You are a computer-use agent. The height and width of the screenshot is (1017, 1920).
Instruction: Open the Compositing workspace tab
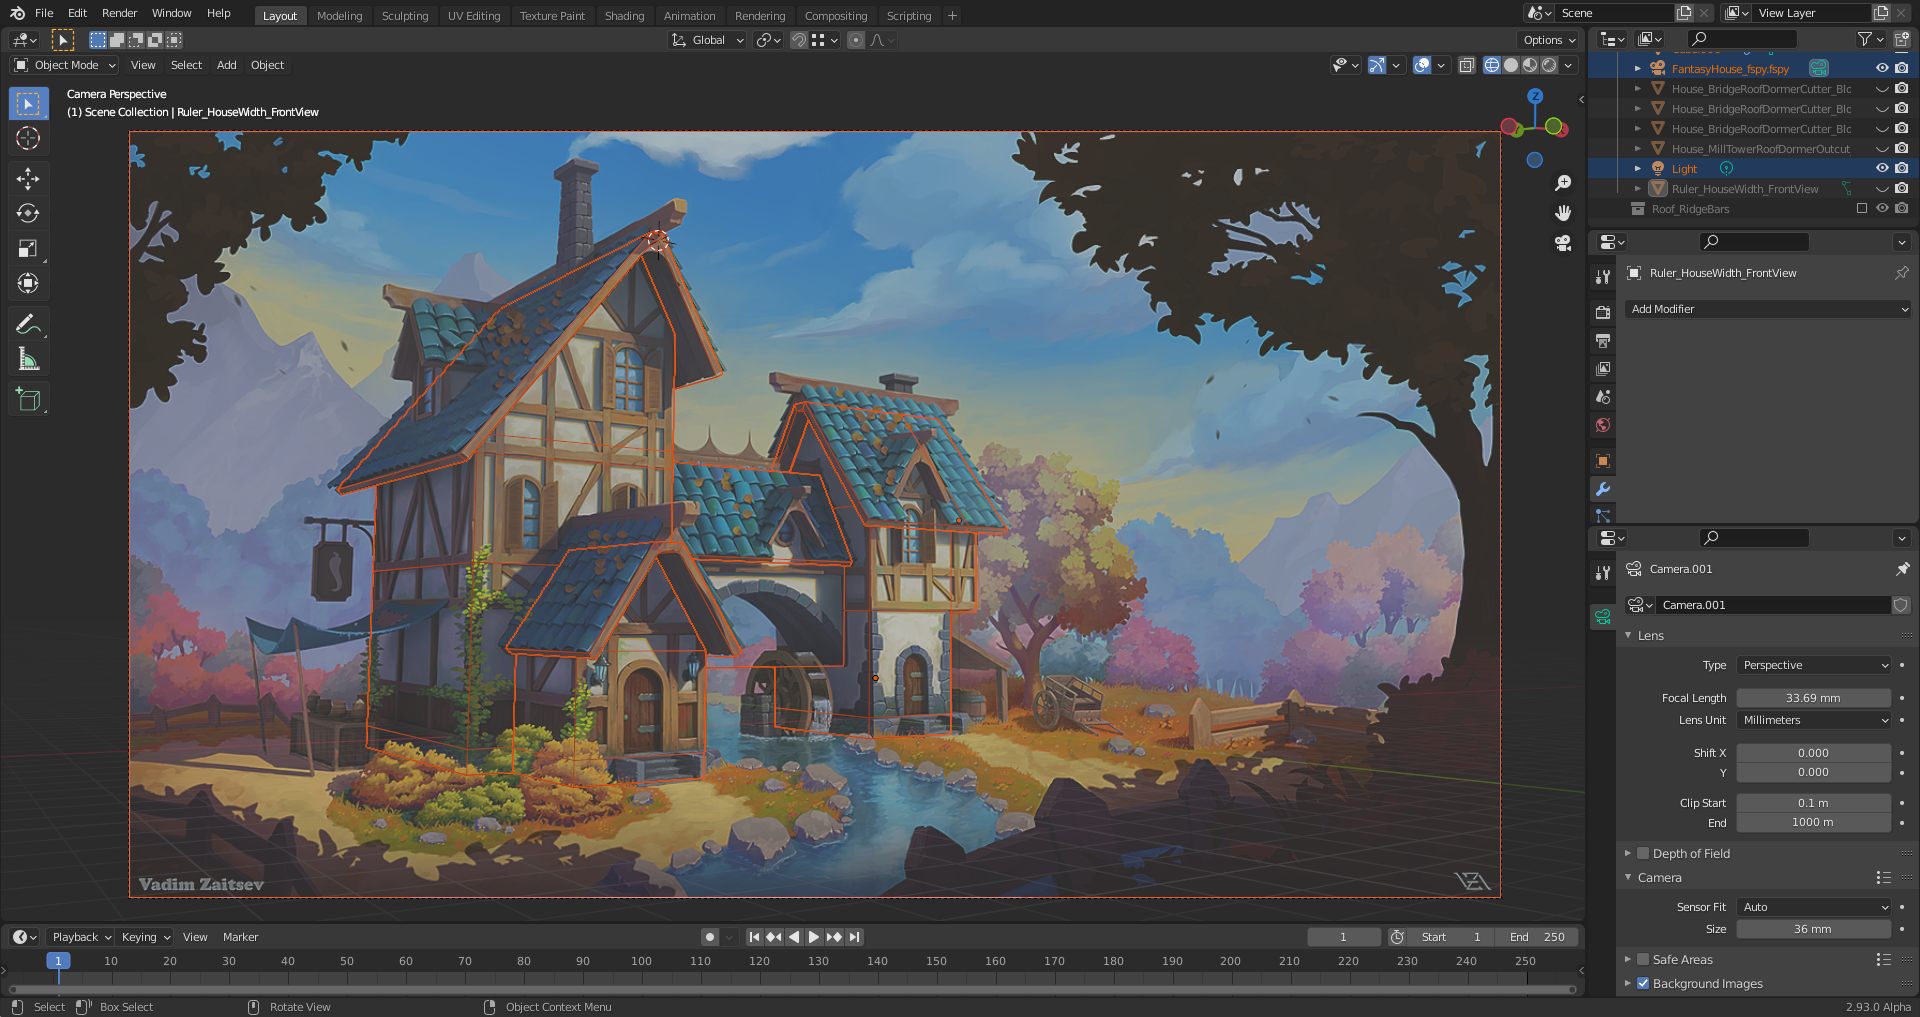pos(836,16)
